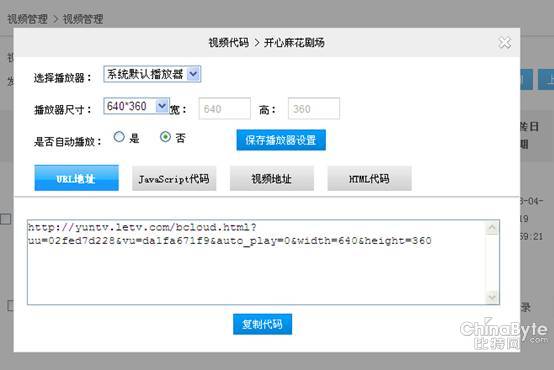The width and height of the screenshot is (554, 370).
Task: Tick the checkbox behind the dialog's left edge
Action: (6, 219)
